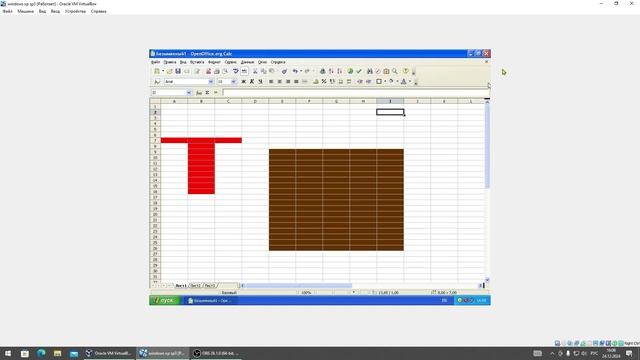Open the Background Color dropdown arrow
Screen dimensions: 640x360
pos(397,82)
